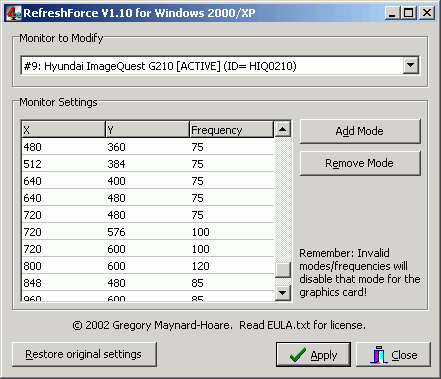
Task: Select the 480 x 360 mode row
Action: click(148, 147)
